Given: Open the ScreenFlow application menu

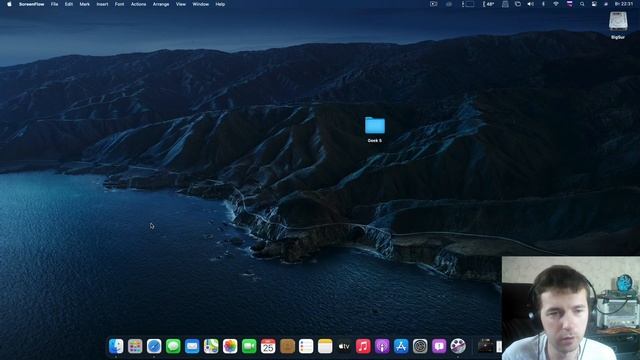Looking at the screenshot, I should click(x=31, y=4).
